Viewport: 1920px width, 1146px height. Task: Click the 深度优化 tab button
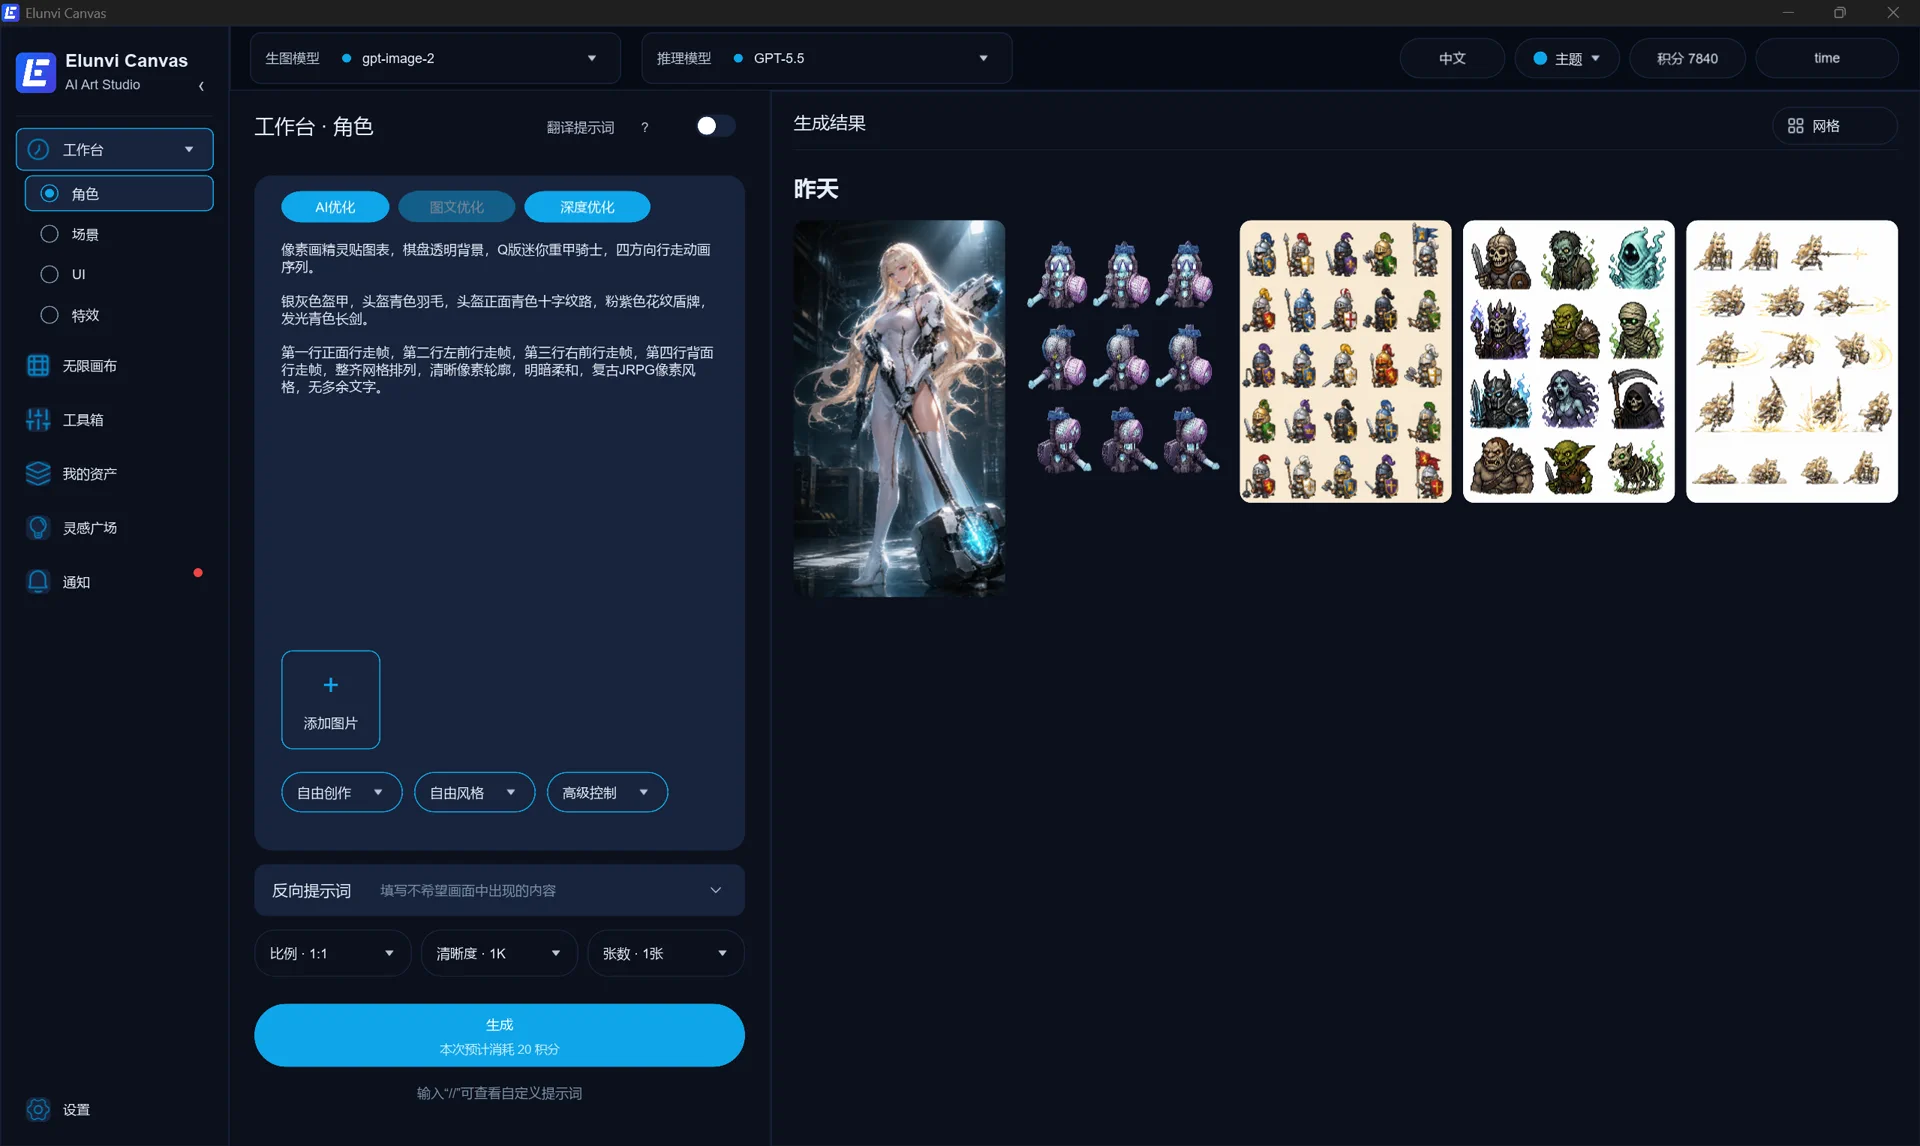pos(587,207)
